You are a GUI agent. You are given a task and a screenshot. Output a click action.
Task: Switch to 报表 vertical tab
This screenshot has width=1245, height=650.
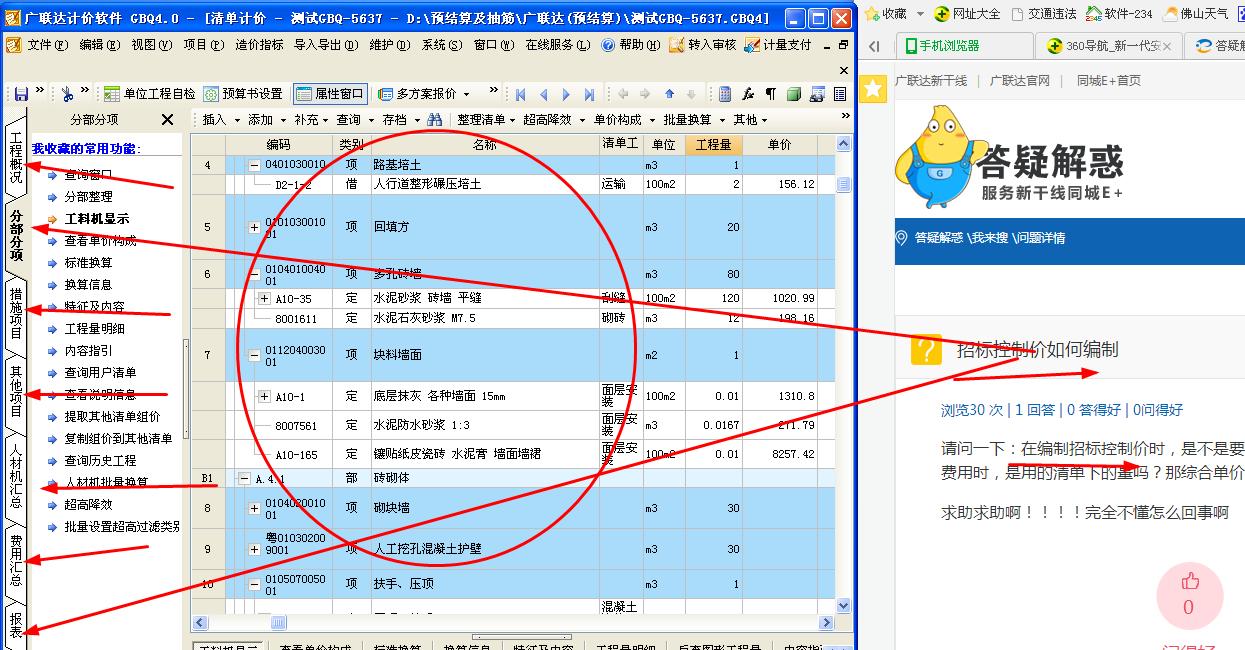point(15,625)
